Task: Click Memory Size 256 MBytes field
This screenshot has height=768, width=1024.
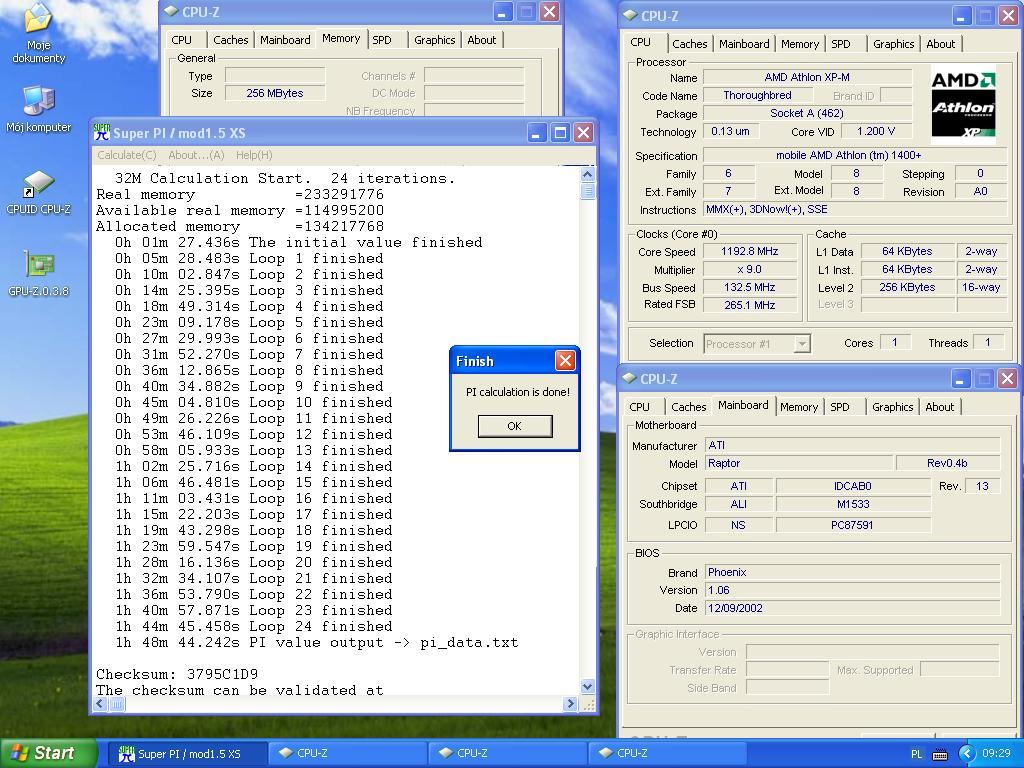Action: 275,93
